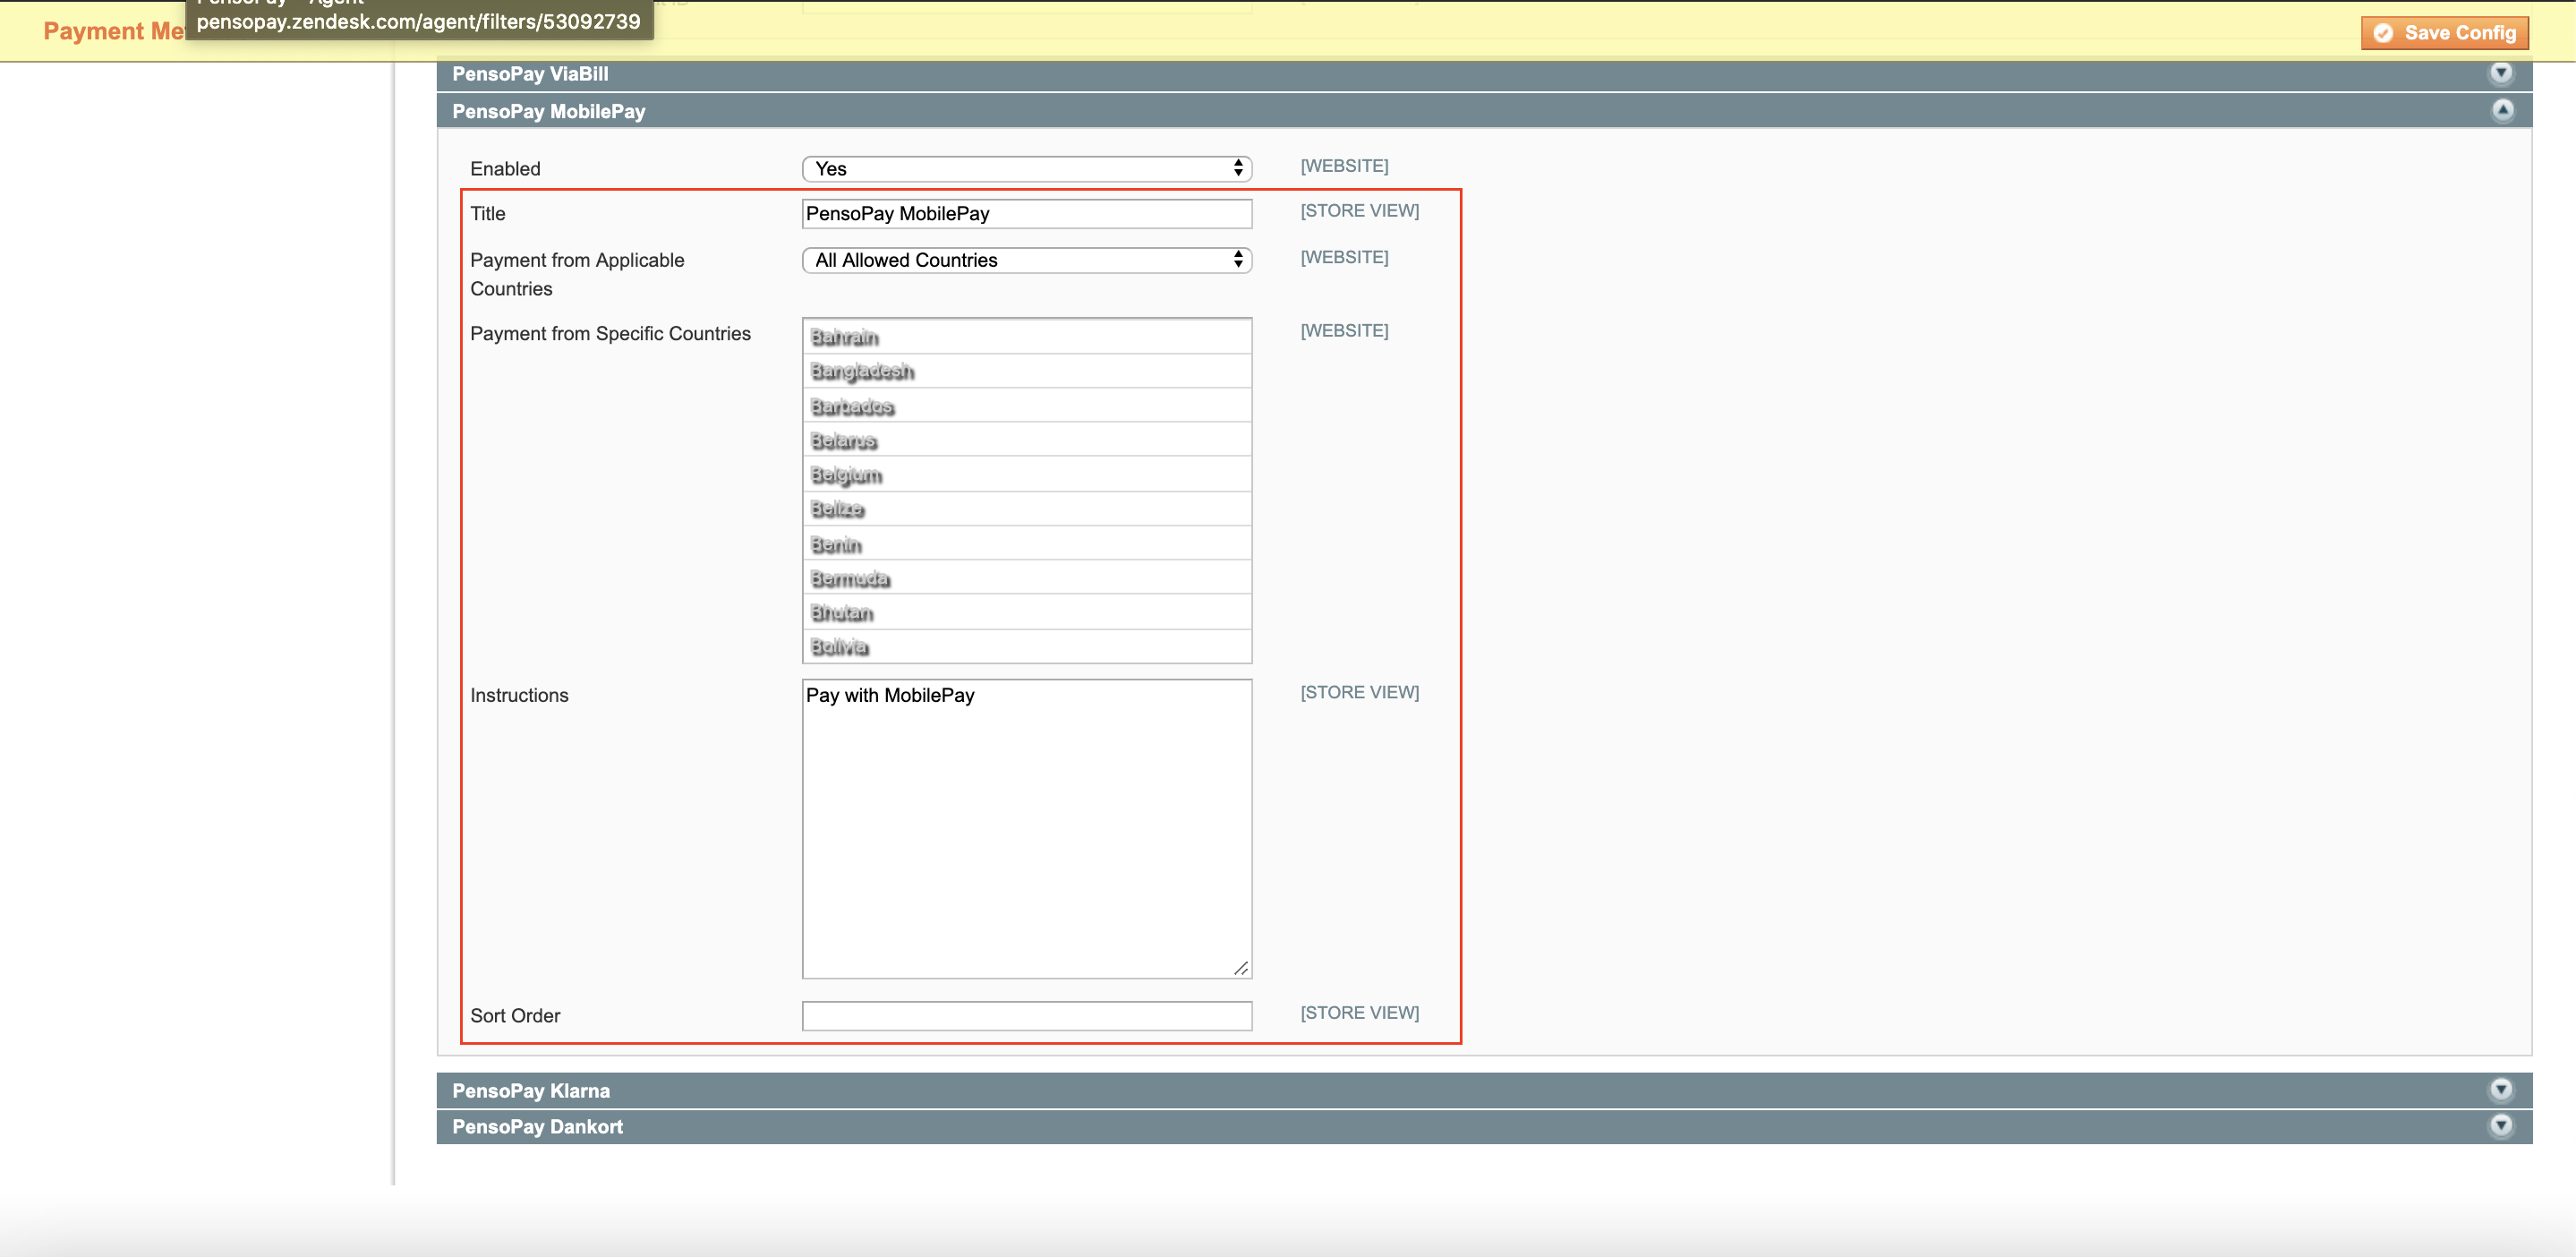Click the WEBSITE scope label beside Enabled
Viewport: 2576px width, 1257px height.
(1344, 166)
